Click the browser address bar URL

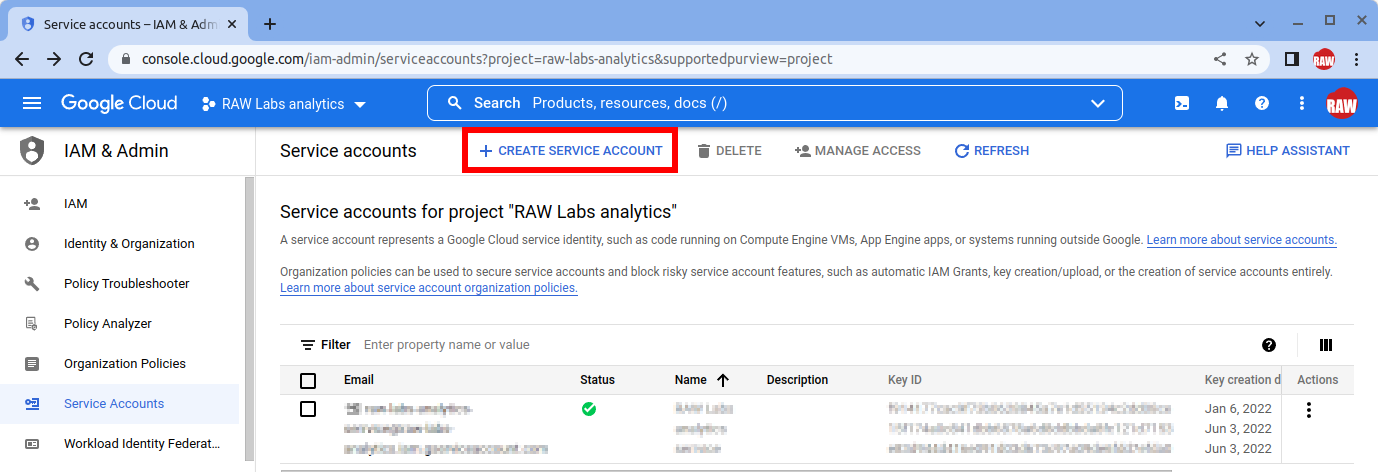click(487, 59)
